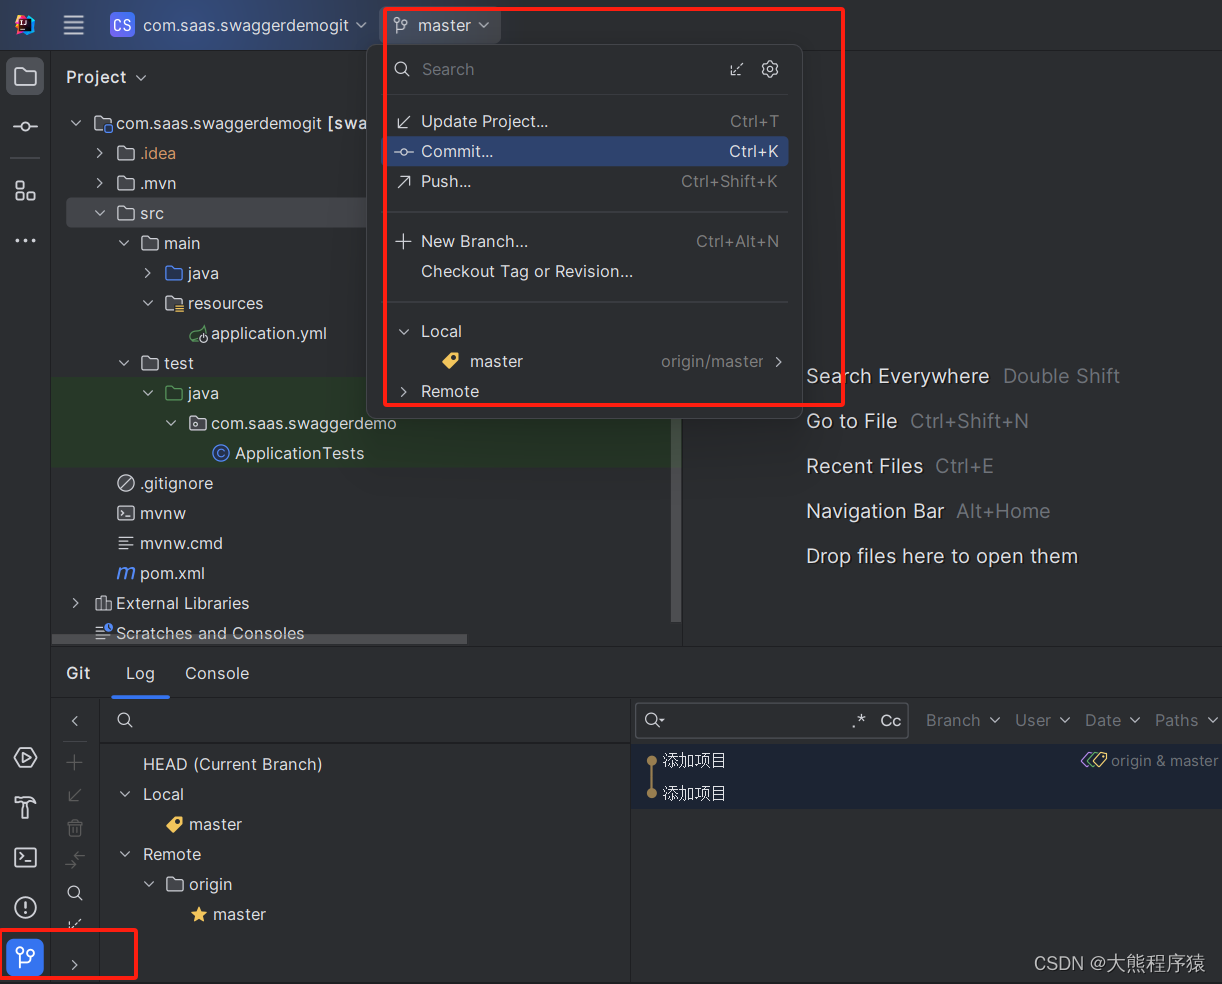Screen dimensions: 1222x984
Task: Toggle match case in Git log search
Action: (x=889, y=720)
